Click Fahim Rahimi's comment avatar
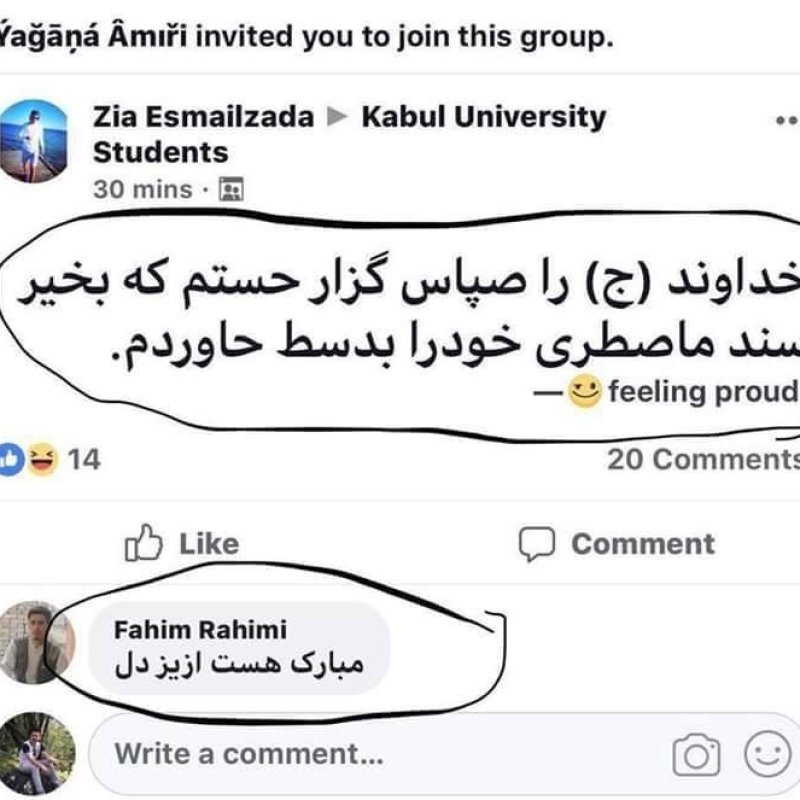Screen dimensions: 800x800 [x=36, y=643]
